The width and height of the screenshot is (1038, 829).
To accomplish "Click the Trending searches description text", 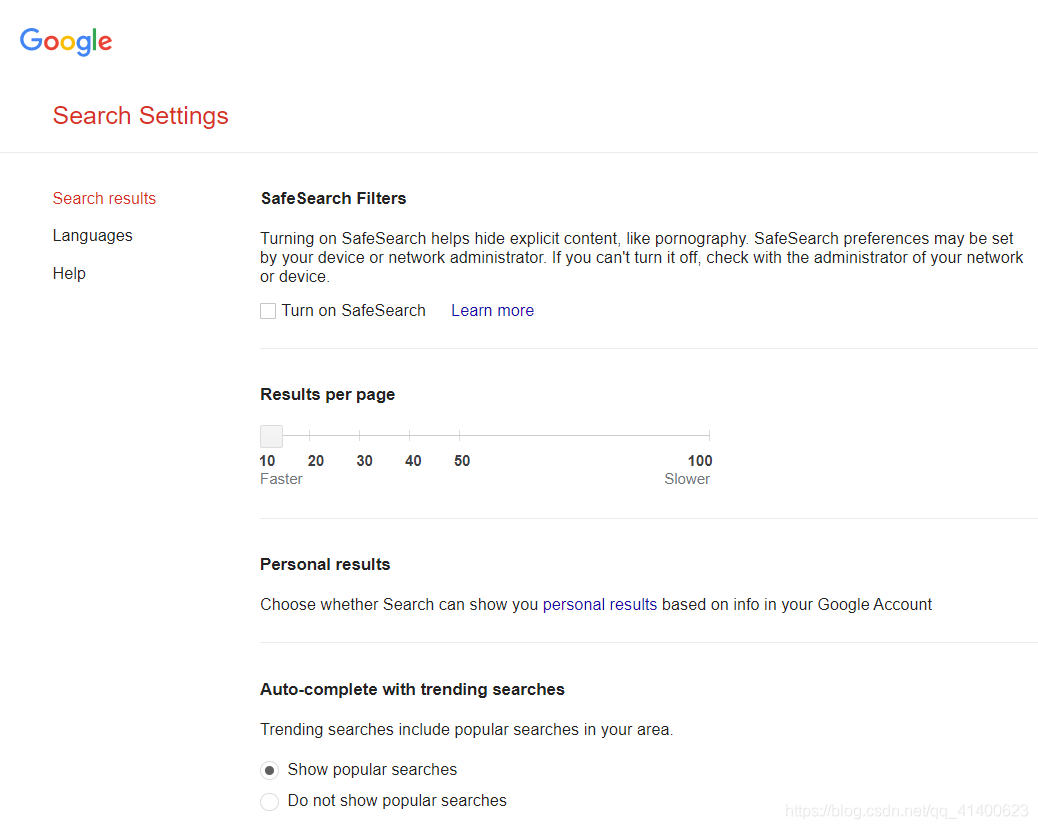I will pos(467,730).
